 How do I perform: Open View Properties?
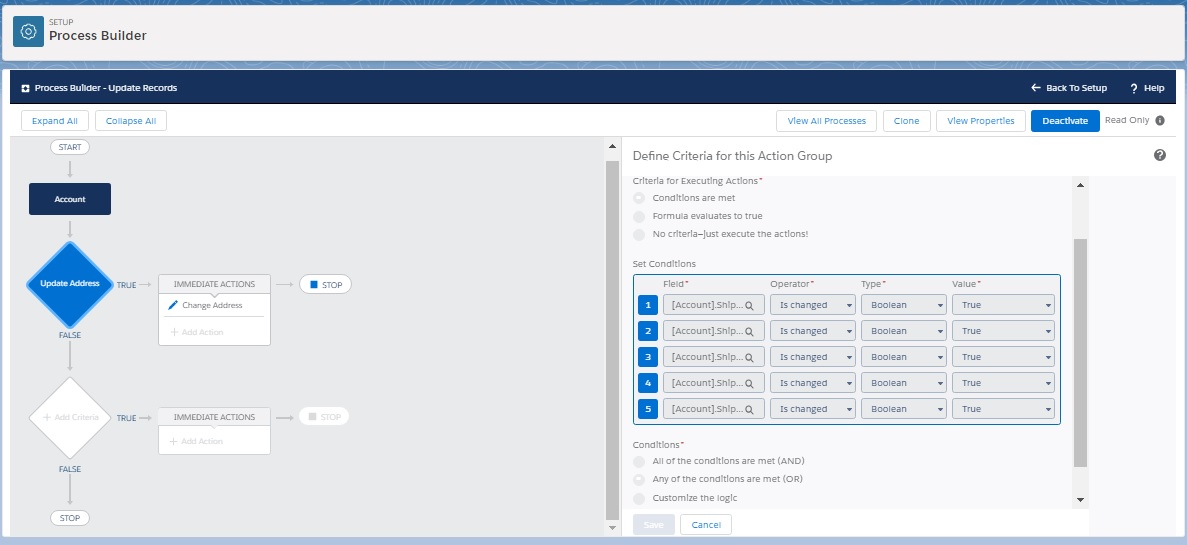(x=980, y=121)
